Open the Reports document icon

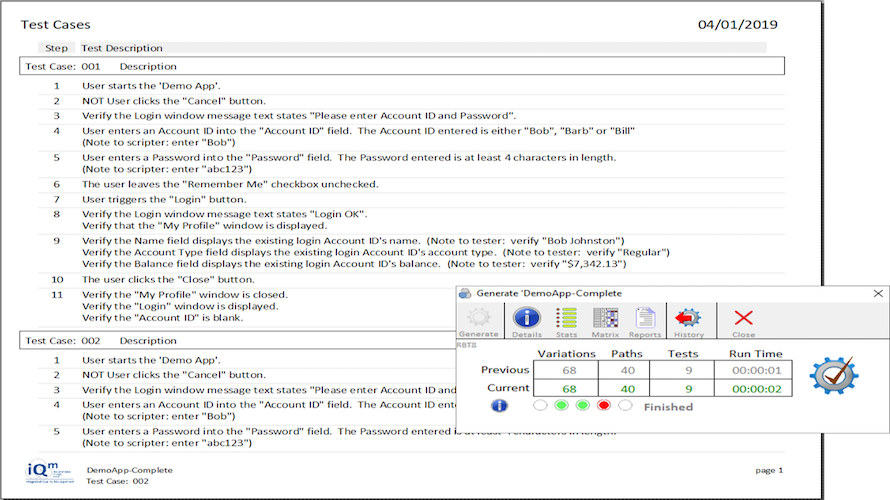click(645, 318)
